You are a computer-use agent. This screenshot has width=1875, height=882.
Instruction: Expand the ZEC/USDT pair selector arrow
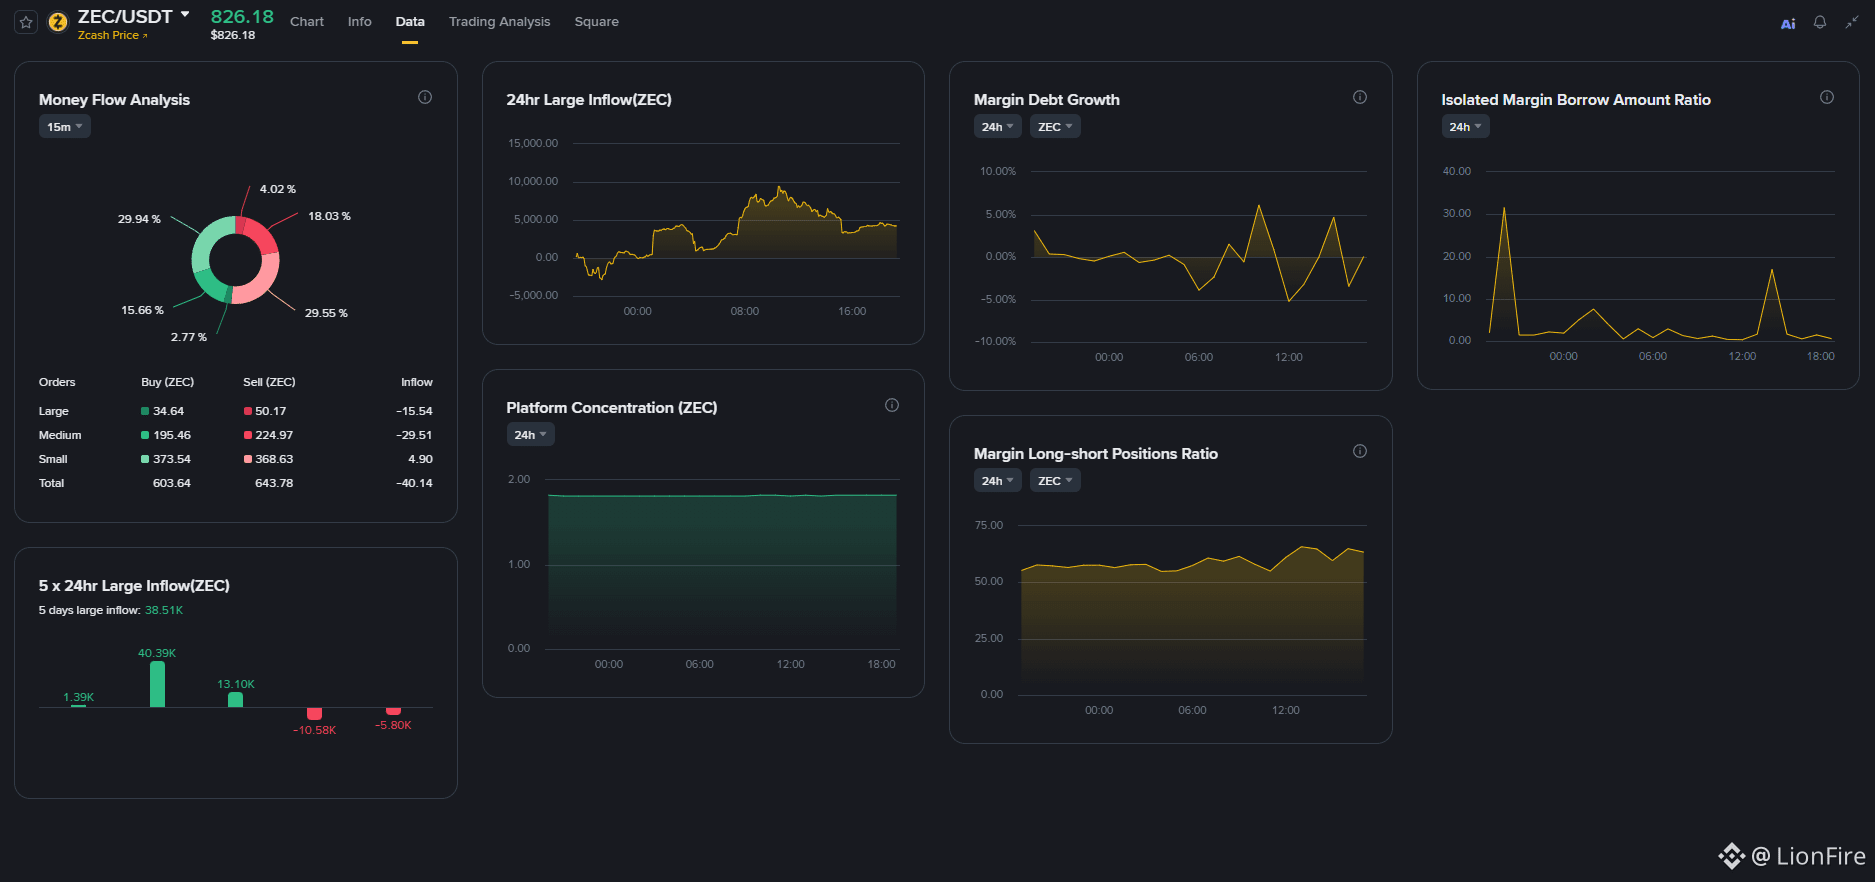coord(185,14)
